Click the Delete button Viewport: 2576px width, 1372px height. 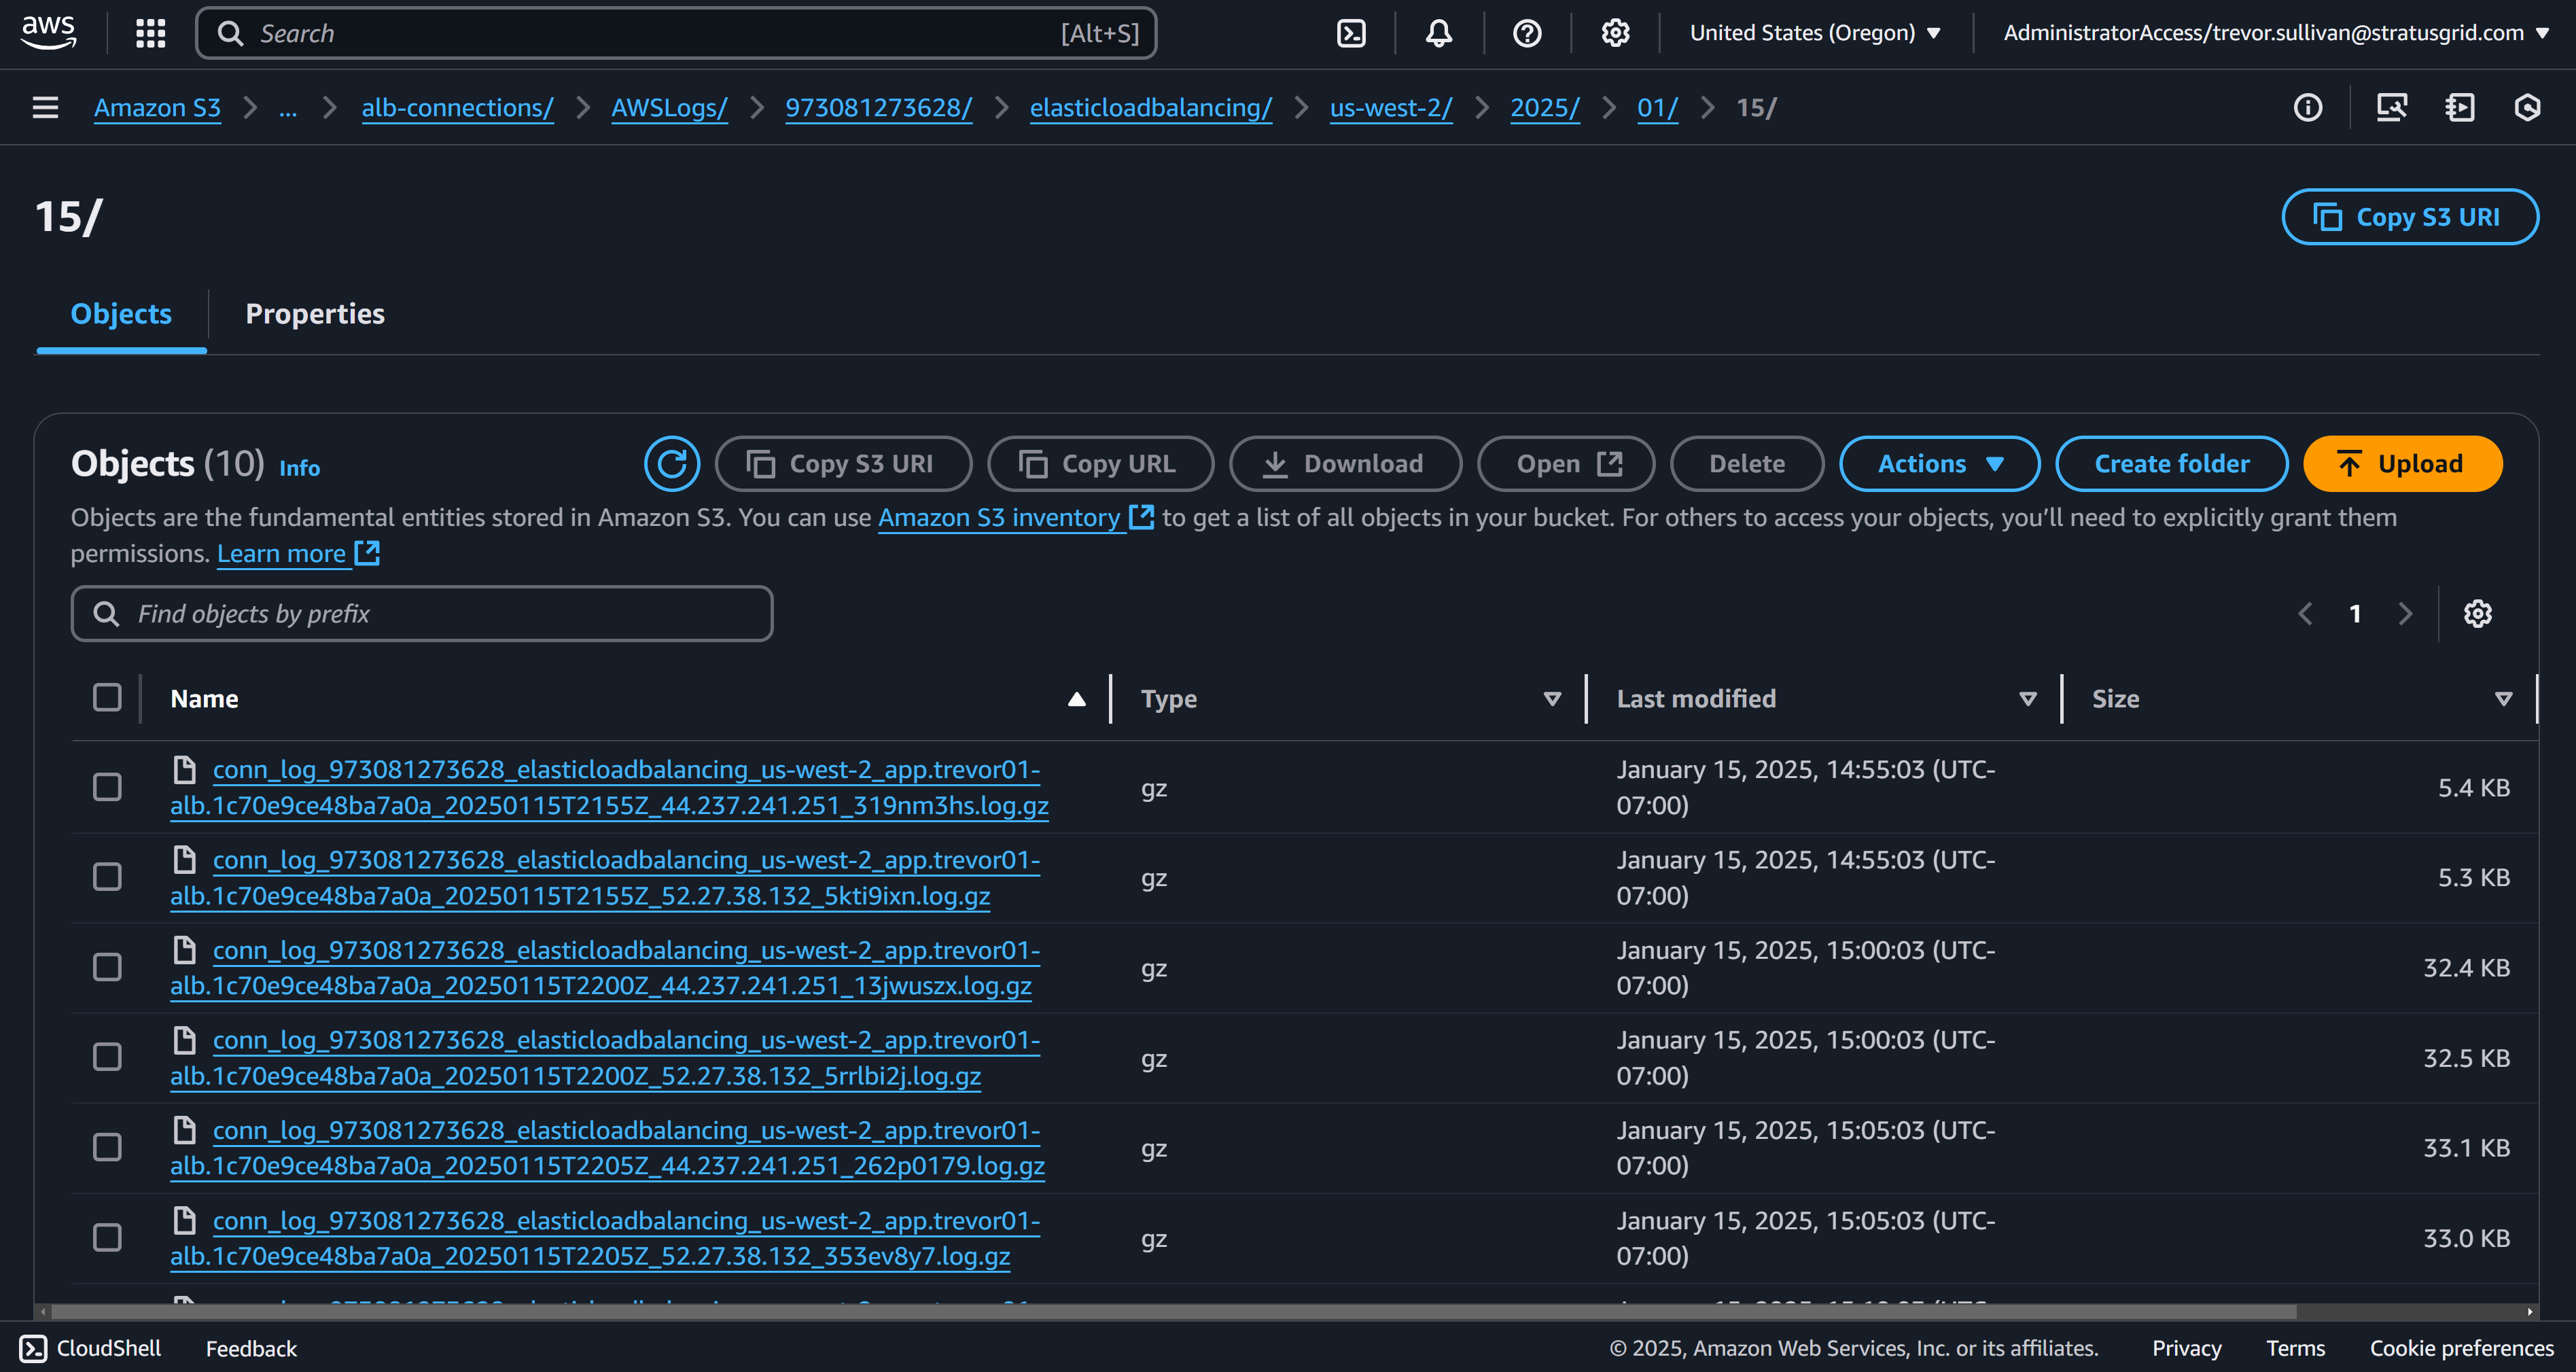tap(1746, 464)
